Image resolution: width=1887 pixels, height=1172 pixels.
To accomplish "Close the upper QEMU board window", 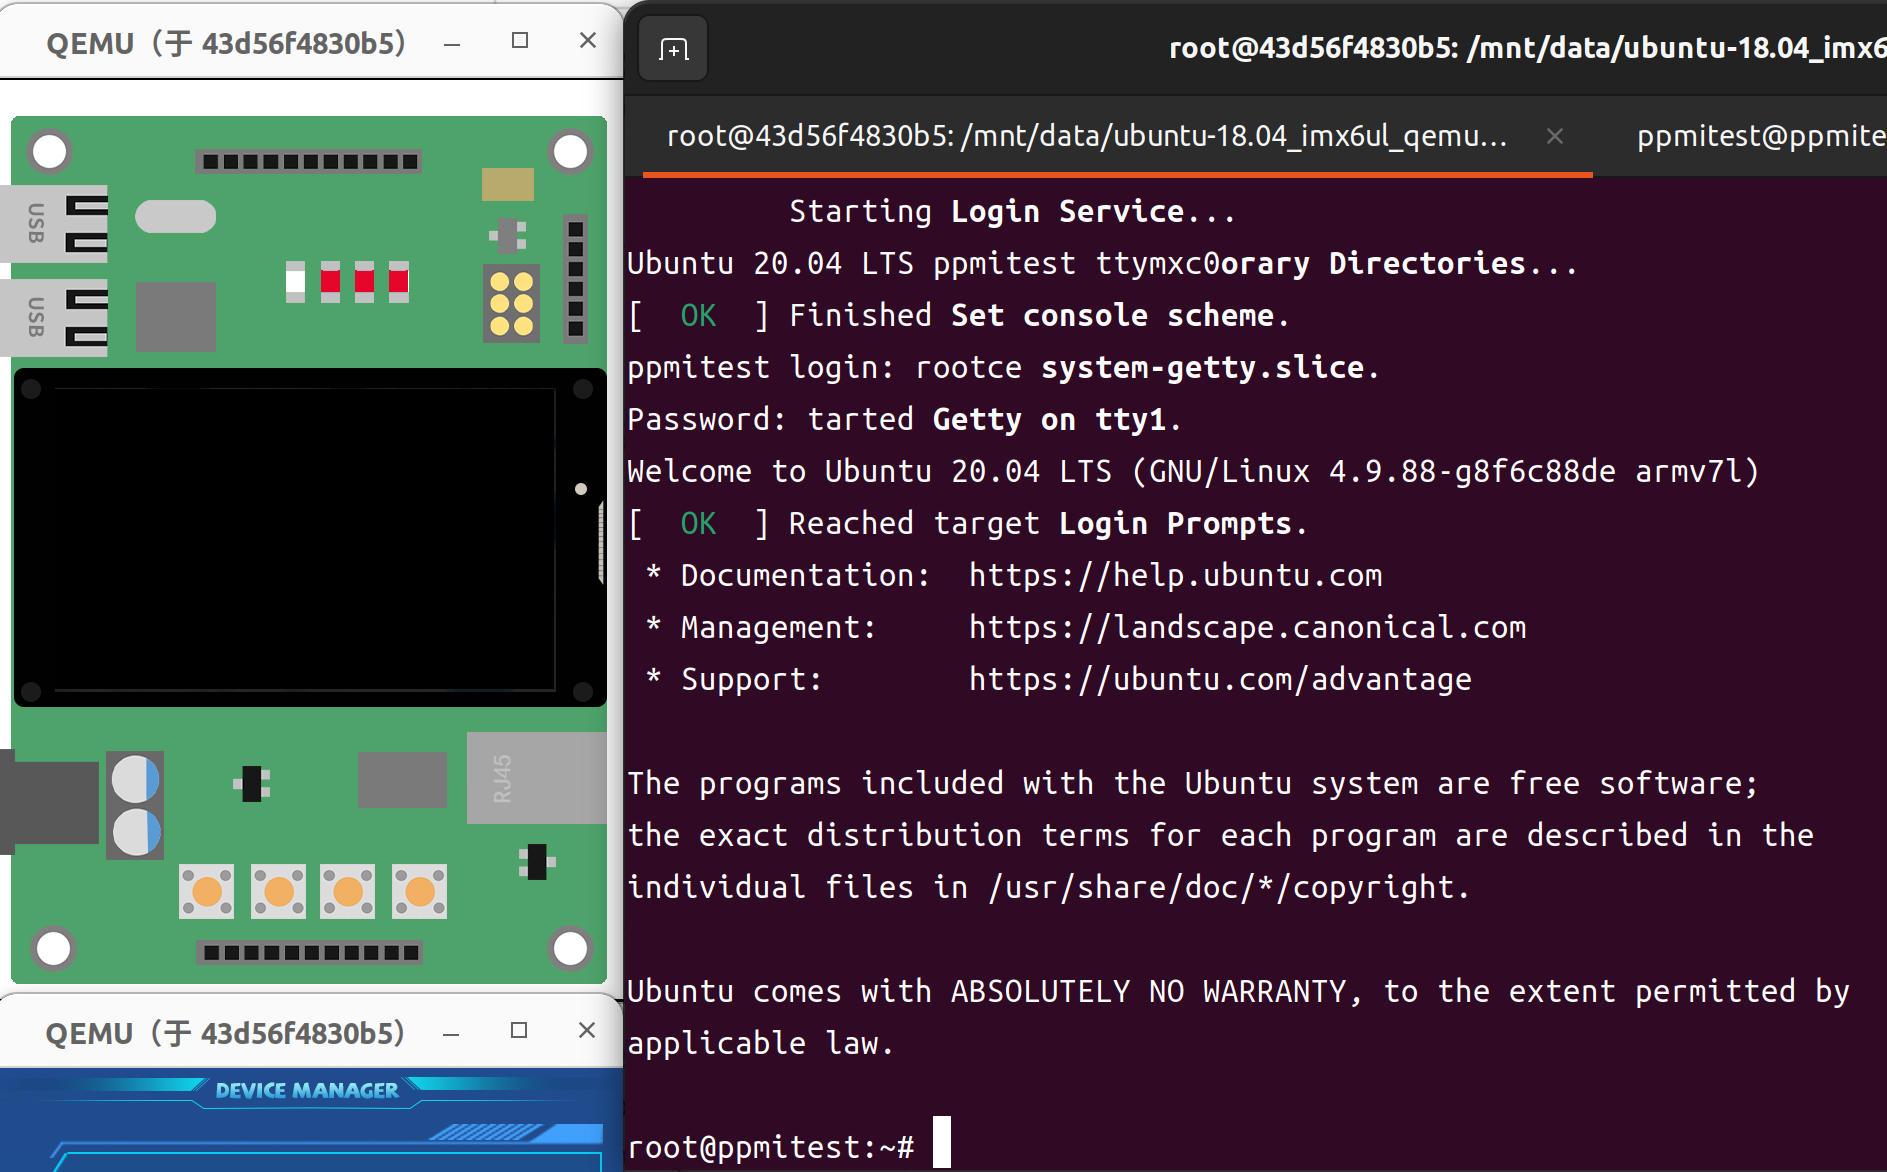I will coord(588,40).
